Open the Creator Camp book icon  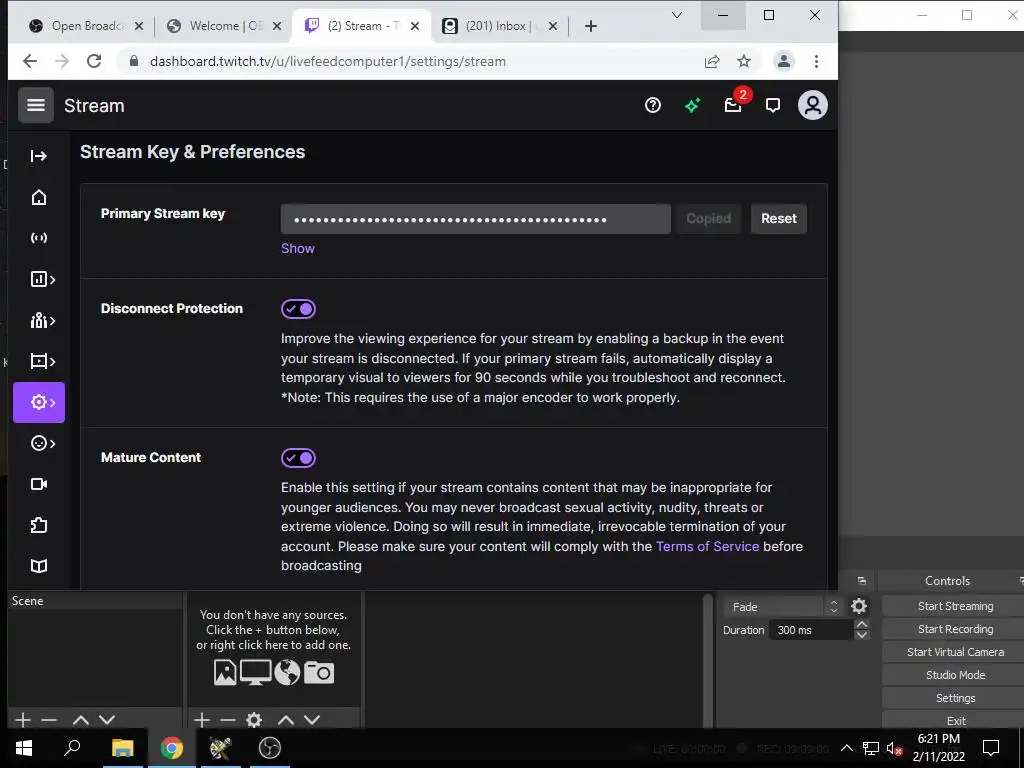[x=39, y=566]
